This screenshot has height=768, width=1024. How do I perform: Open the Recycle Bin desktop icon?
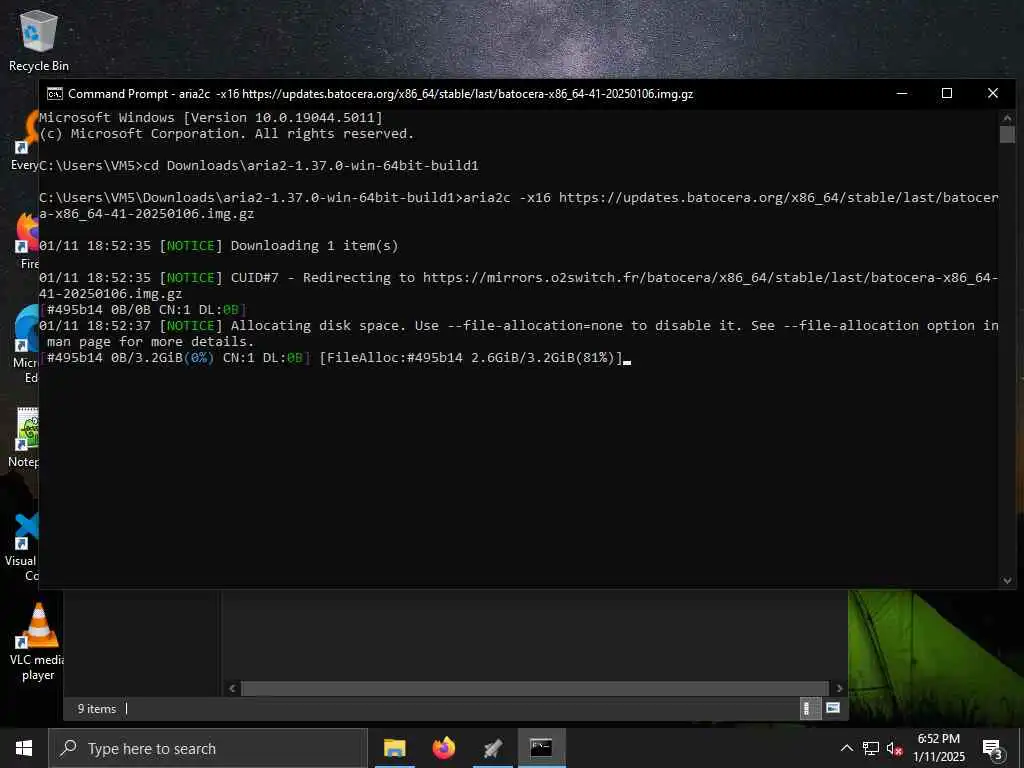tap(39, 40)
